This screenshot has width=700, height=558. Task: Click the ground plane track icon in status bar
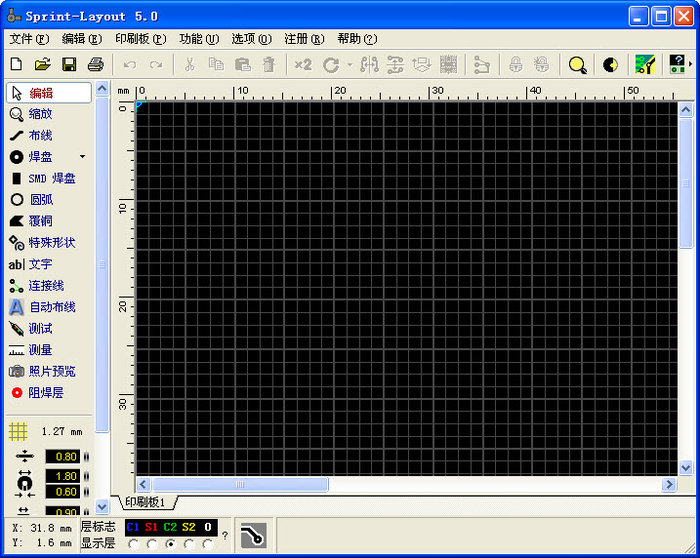tap(254, 535)
